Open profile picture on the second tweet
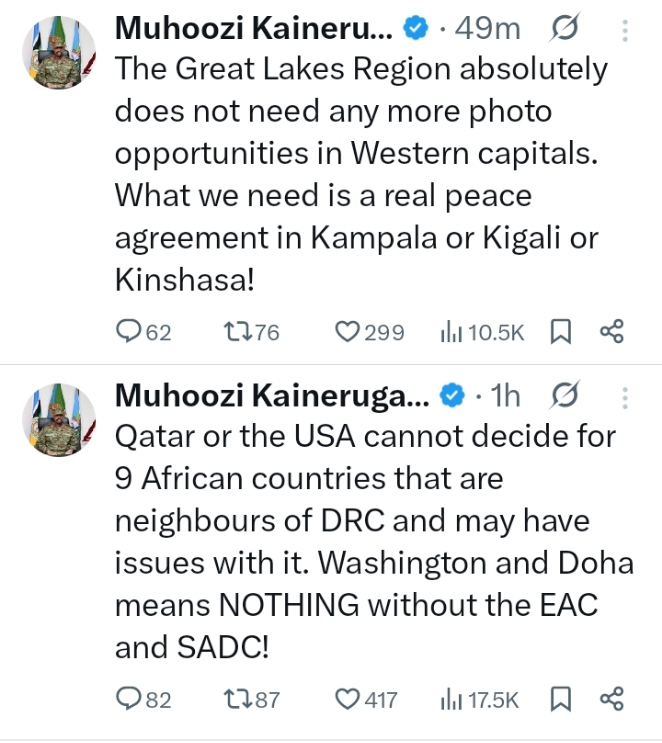This screenshot has width=662, height=743. pos(60,420)
